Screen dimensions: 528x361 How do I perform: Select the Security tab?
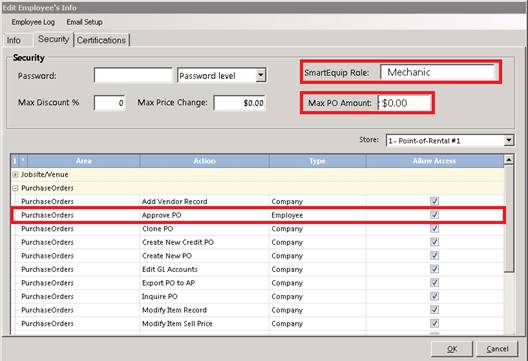coord(54,39)
